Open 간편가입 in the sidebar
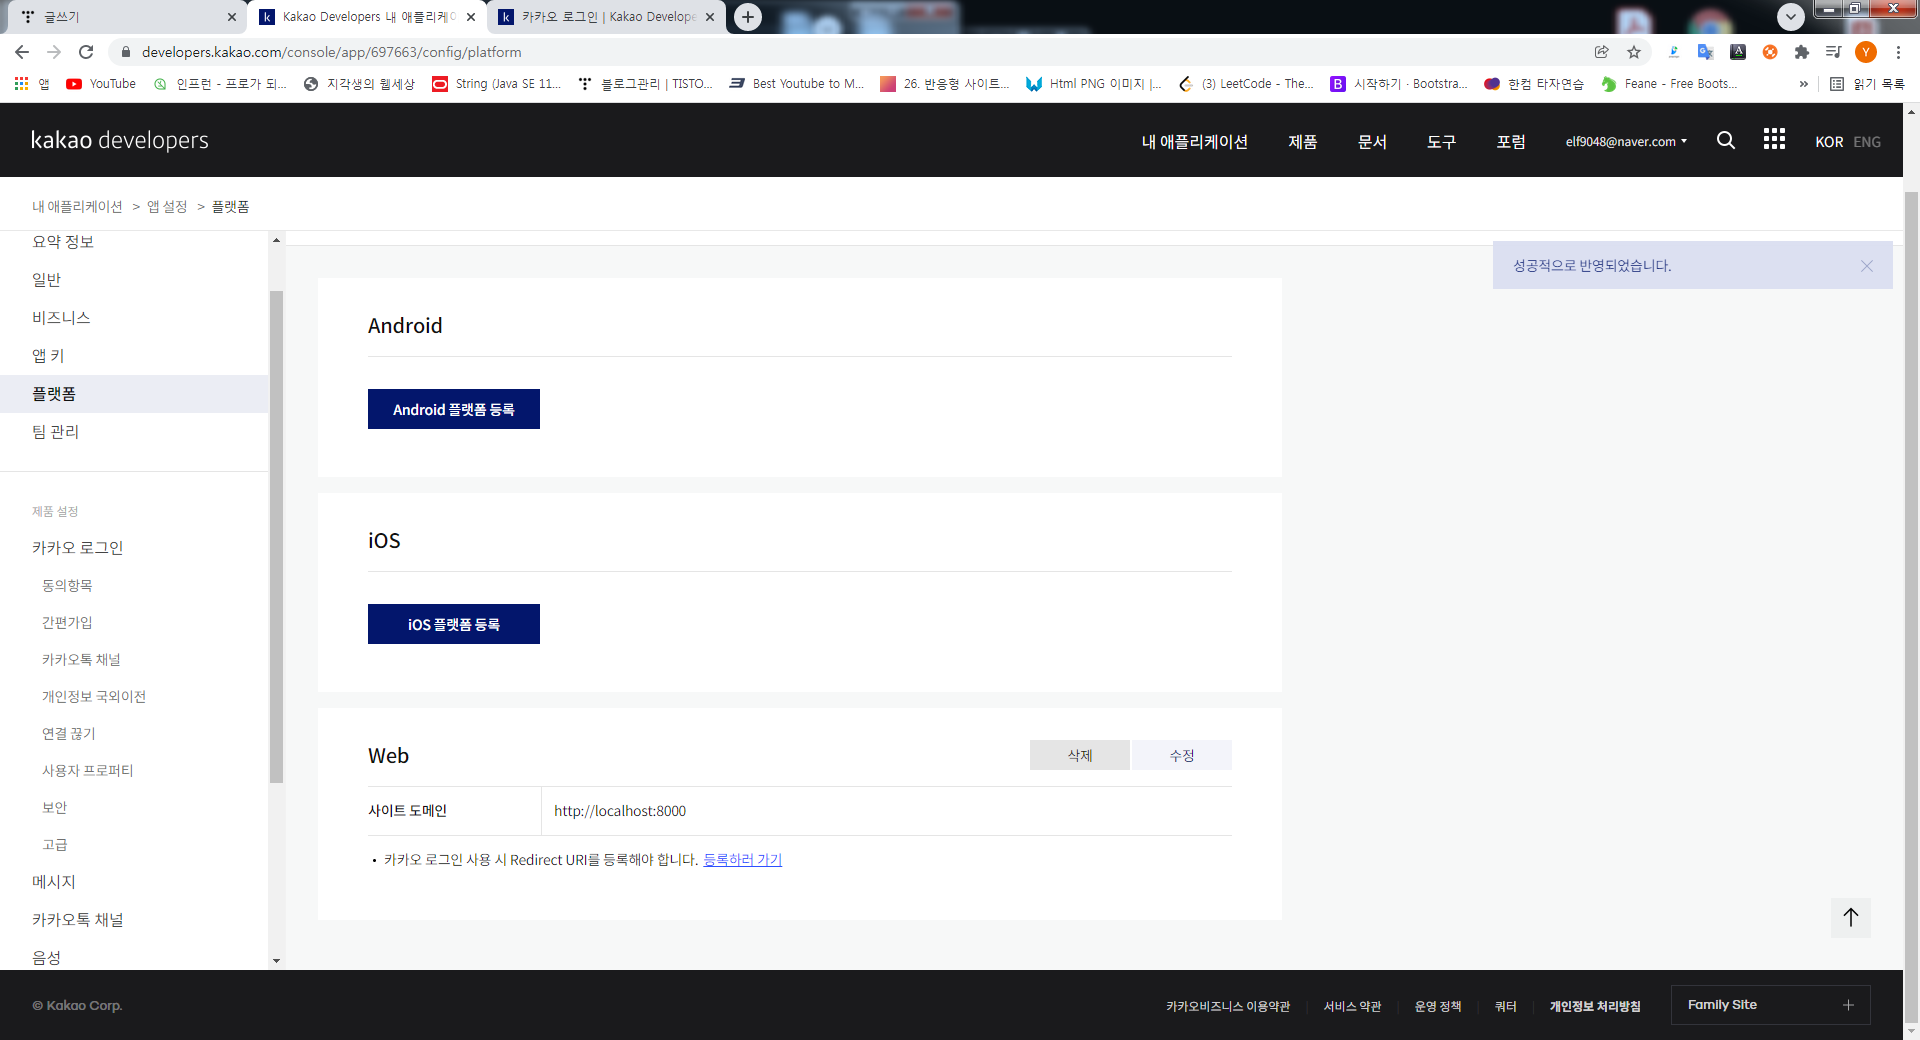This screenshot has width=1920, height=1040. click(67, 623)
